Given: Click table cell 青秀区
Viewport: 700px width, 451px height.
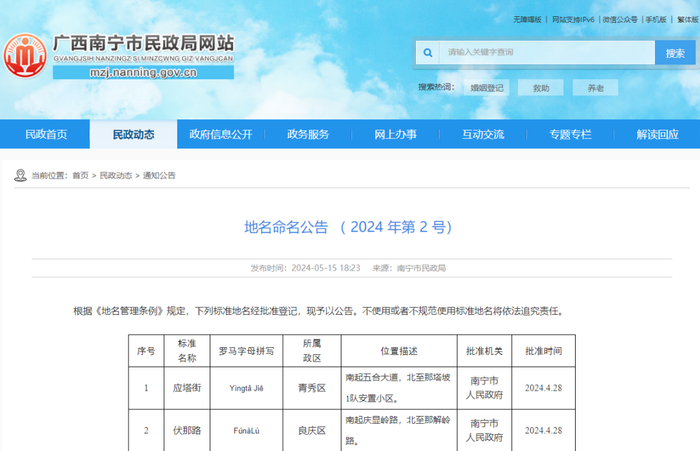Looking at the screenshot, I should [x=312, y=388].
